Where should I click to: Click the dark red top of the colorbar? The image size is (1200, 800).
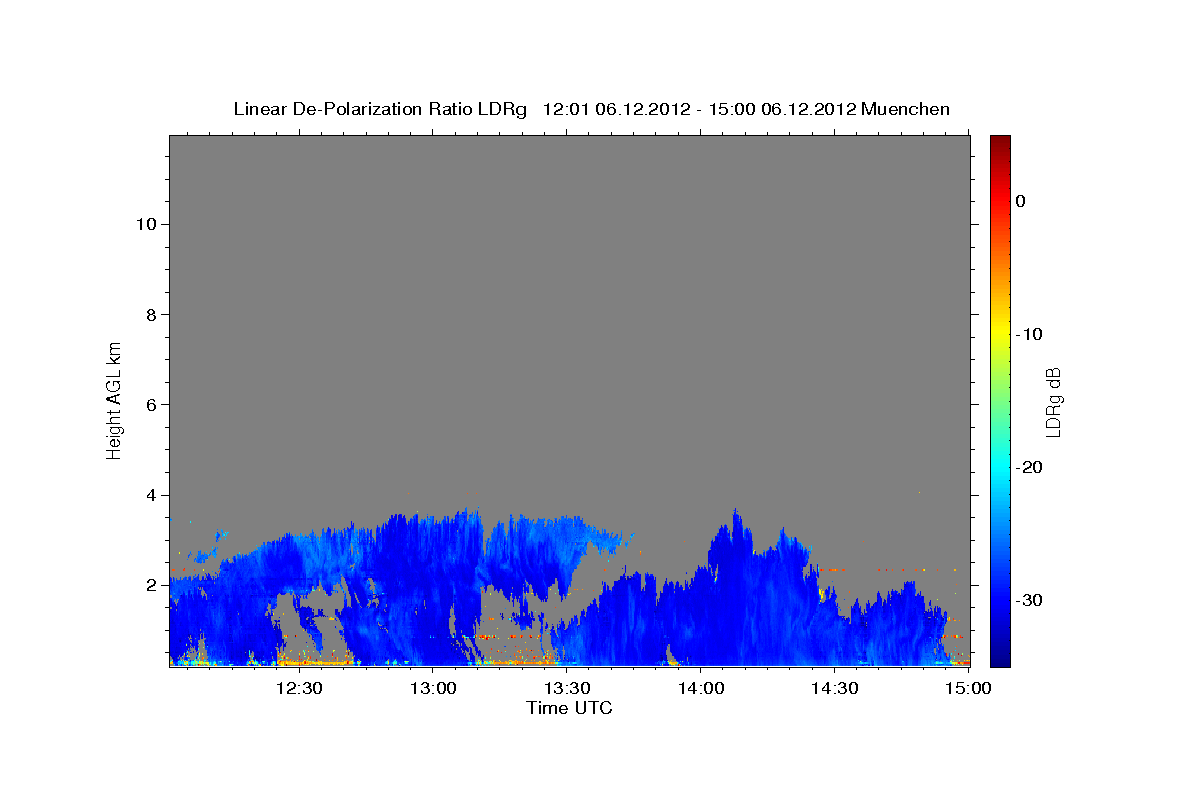(1000, 142)
